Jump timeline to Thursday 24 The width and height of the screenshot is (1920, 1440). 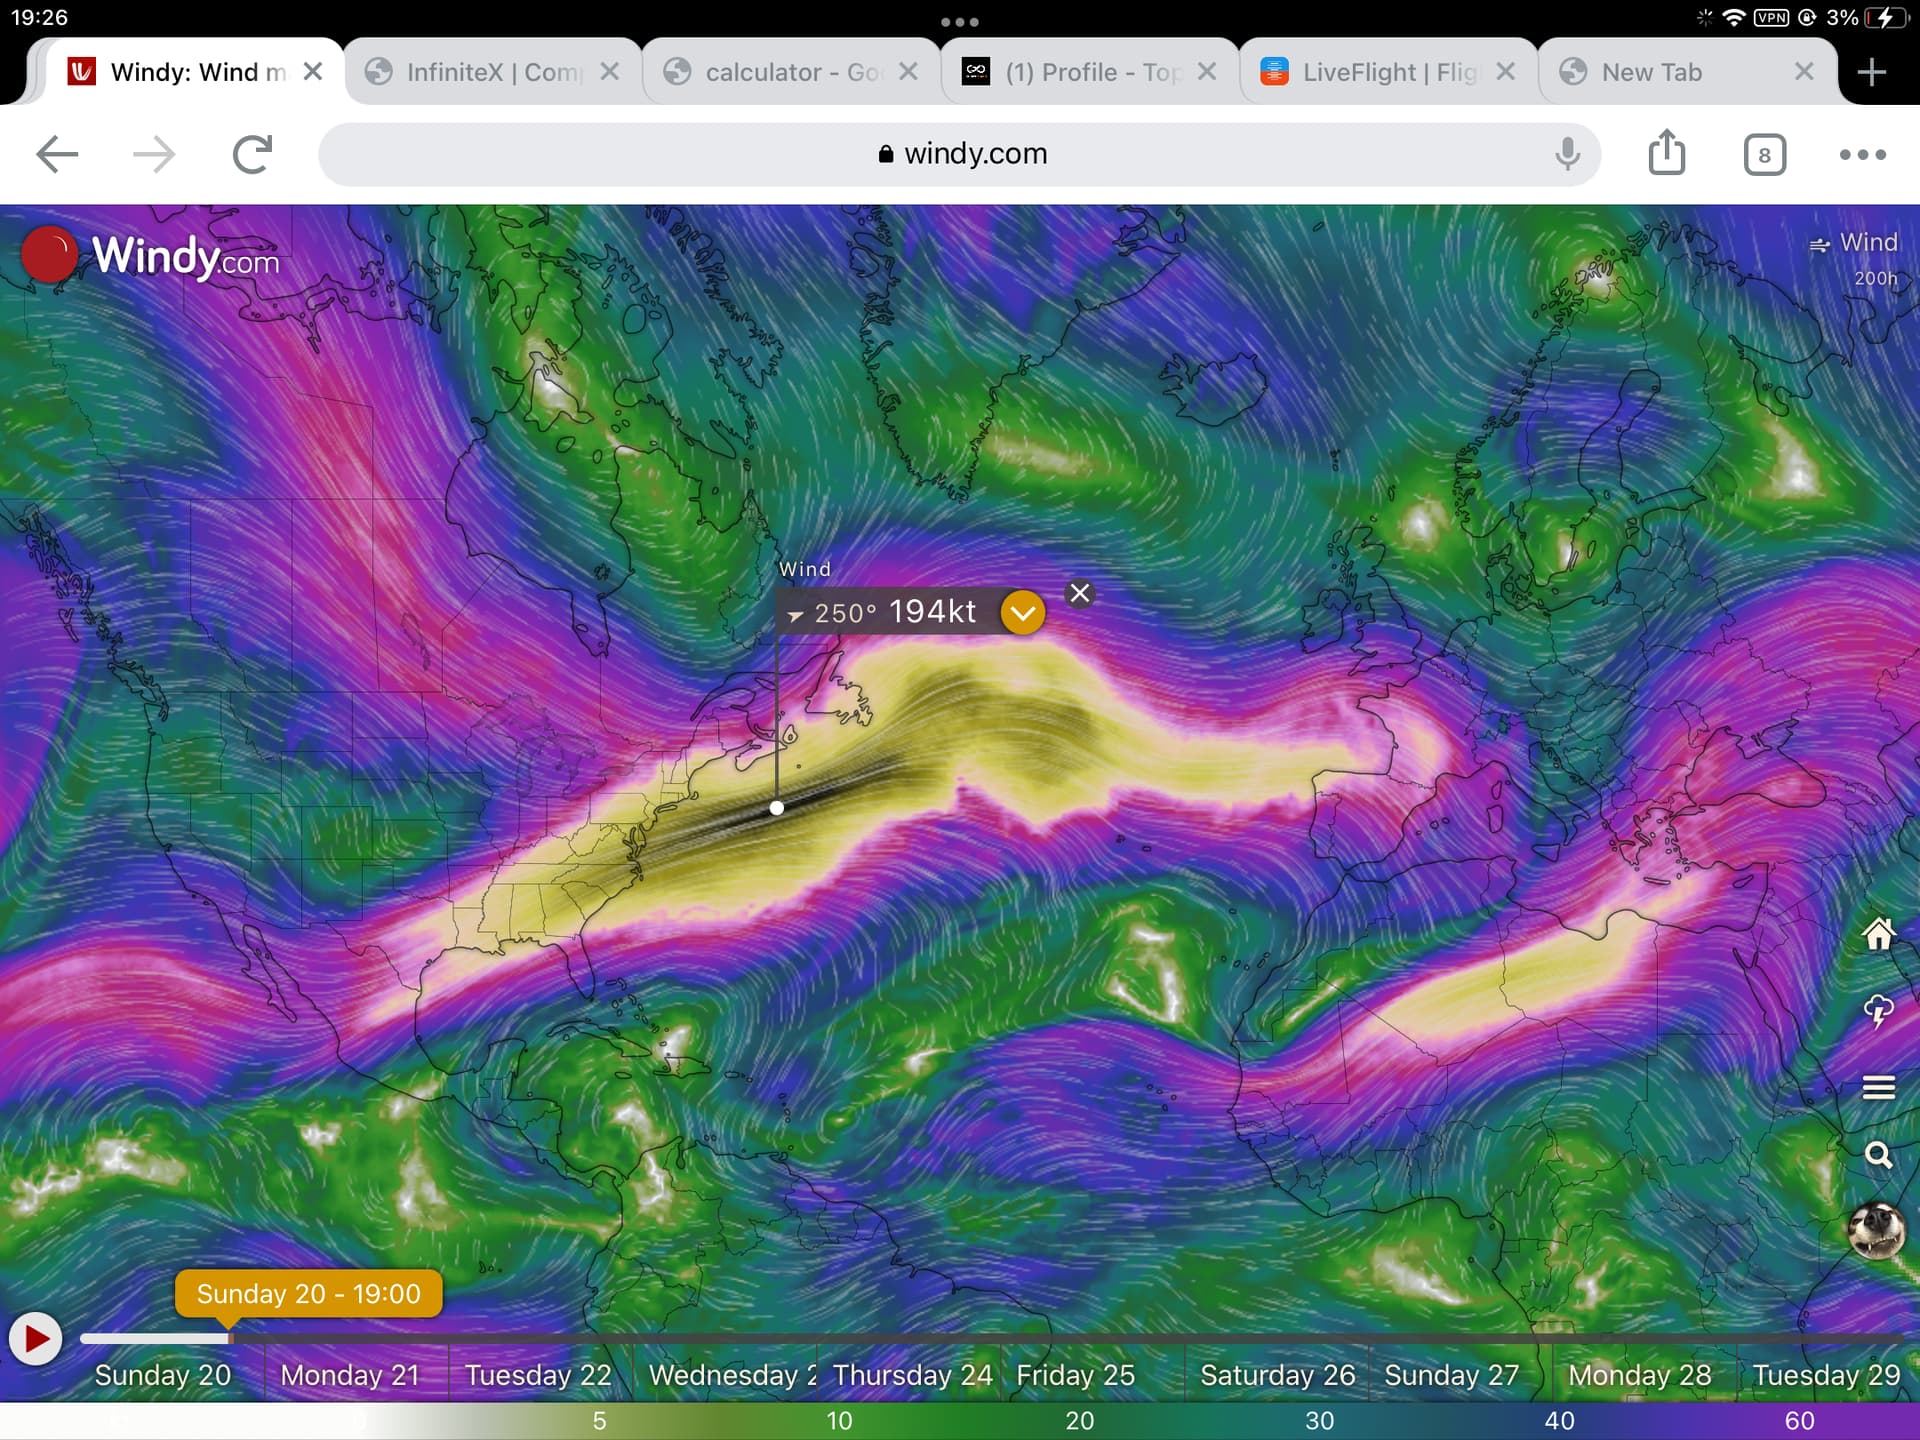point(911,1375)
